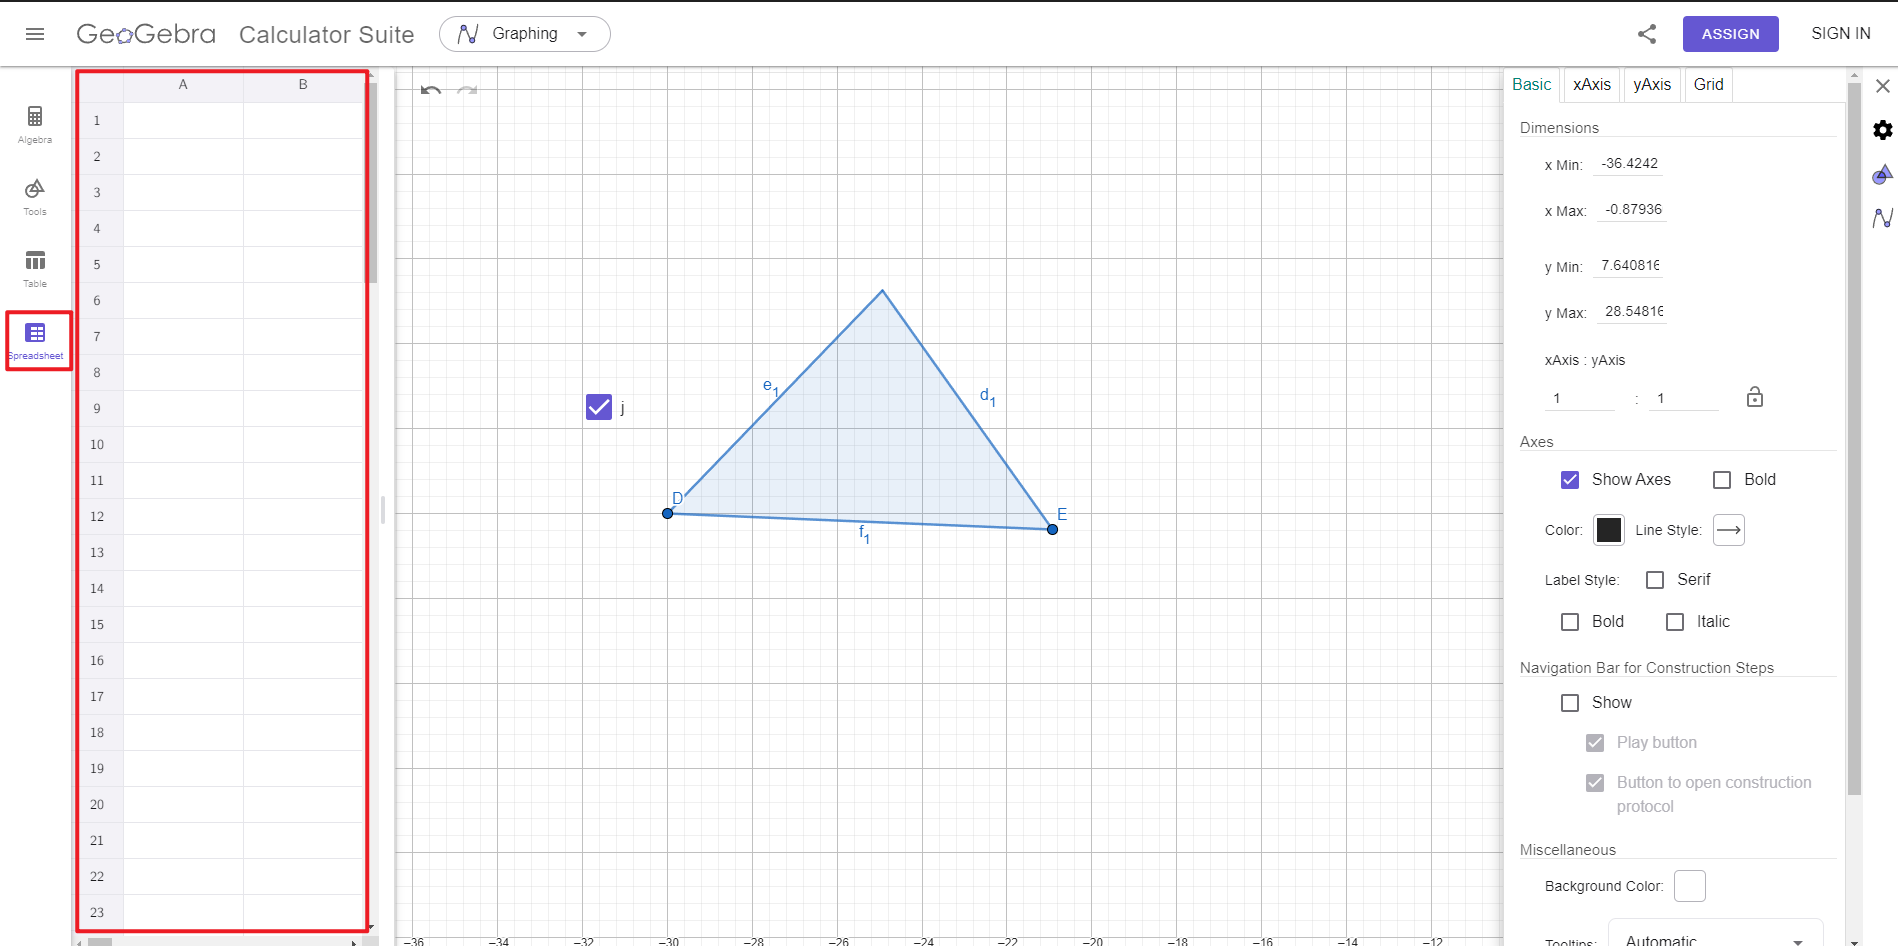Click the SIGN IN link
Viewport: 1898px width, 946px height.
tap(1840, 34)
